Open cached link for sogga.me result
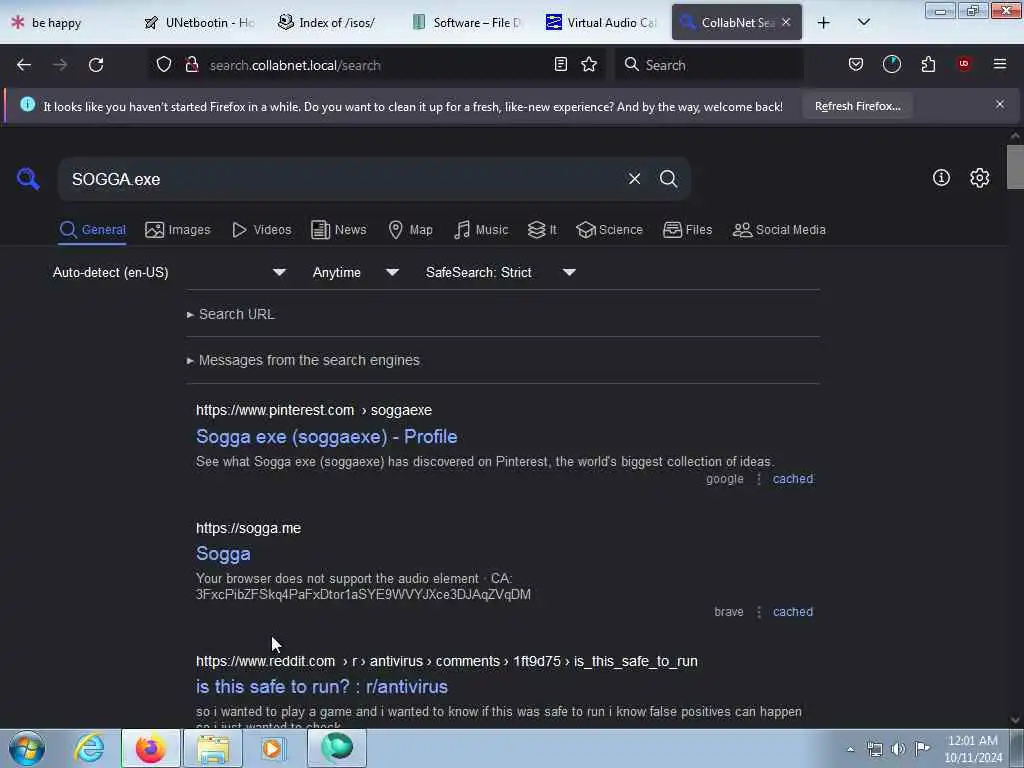Image resolution: width=1024 pixels, height=768 pixels. 793,612
